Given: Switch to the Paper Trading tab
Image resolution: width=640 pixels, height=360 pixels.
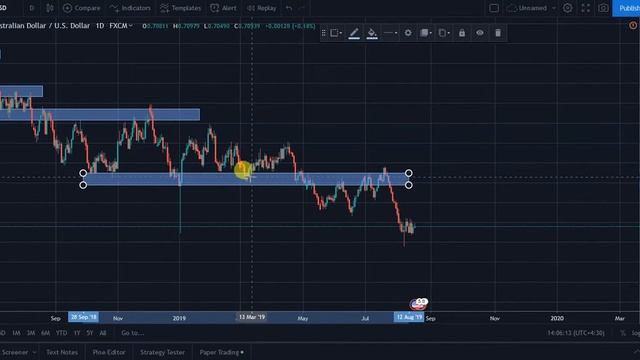Looking at the screenshot, I should (x=222, y=352).
